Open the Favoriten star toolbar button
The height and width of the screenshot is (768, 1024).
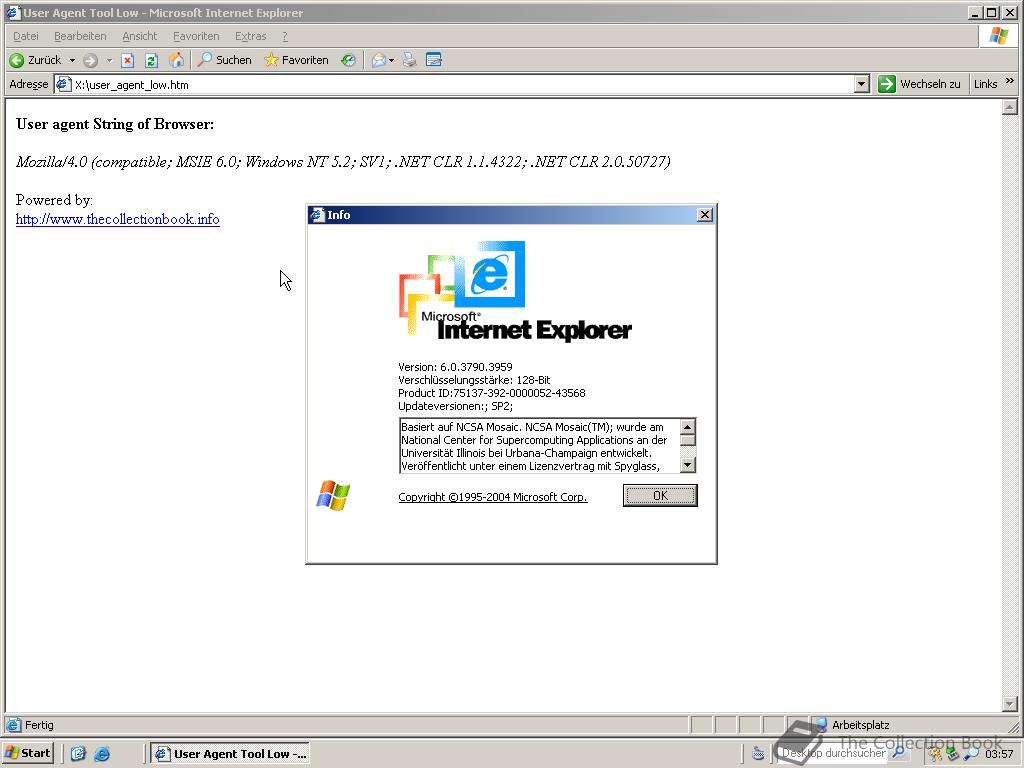[x=296, y=60]
